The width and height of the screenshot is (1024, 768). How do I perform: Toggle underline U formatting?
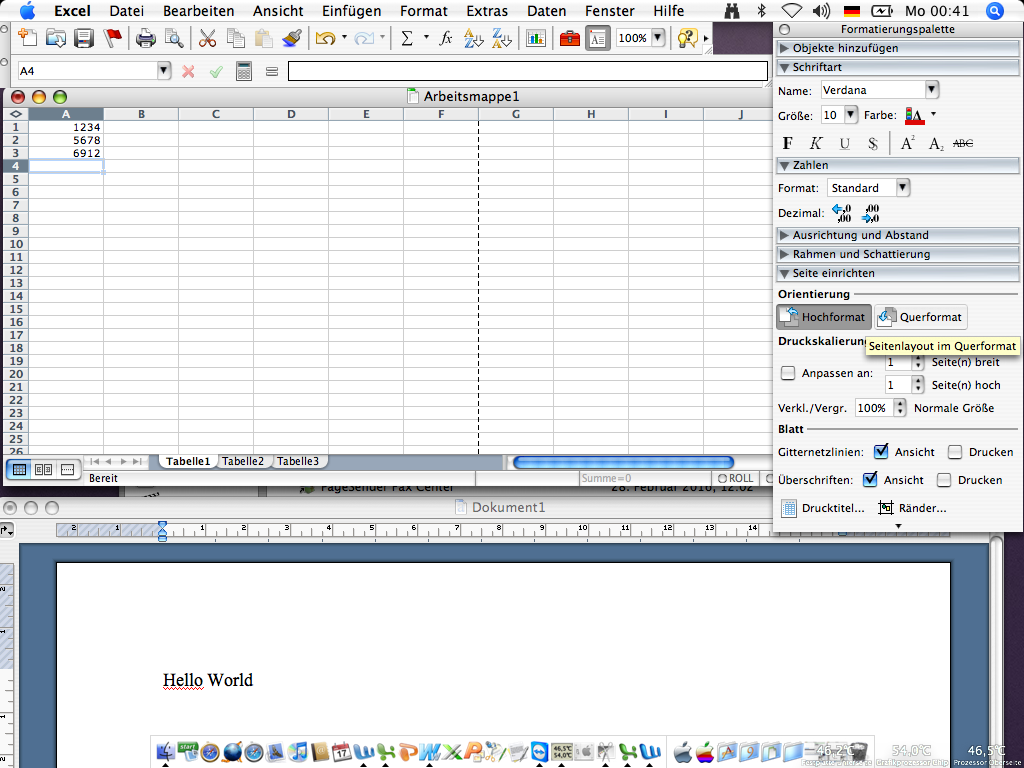click(x=844, y=143)
